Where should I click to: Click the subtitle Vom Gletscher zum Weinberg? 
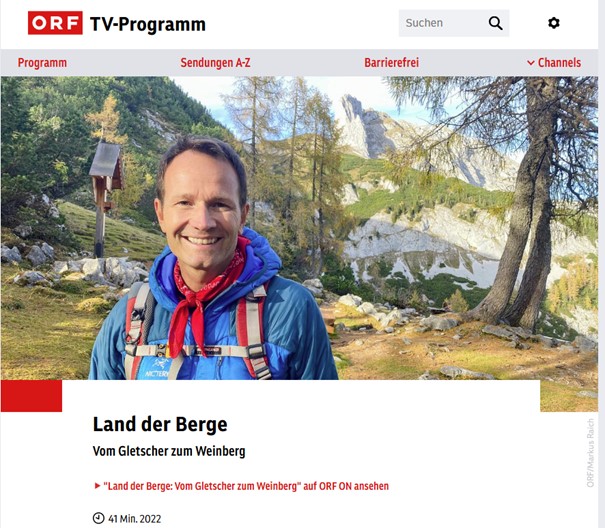coord(169,451)
